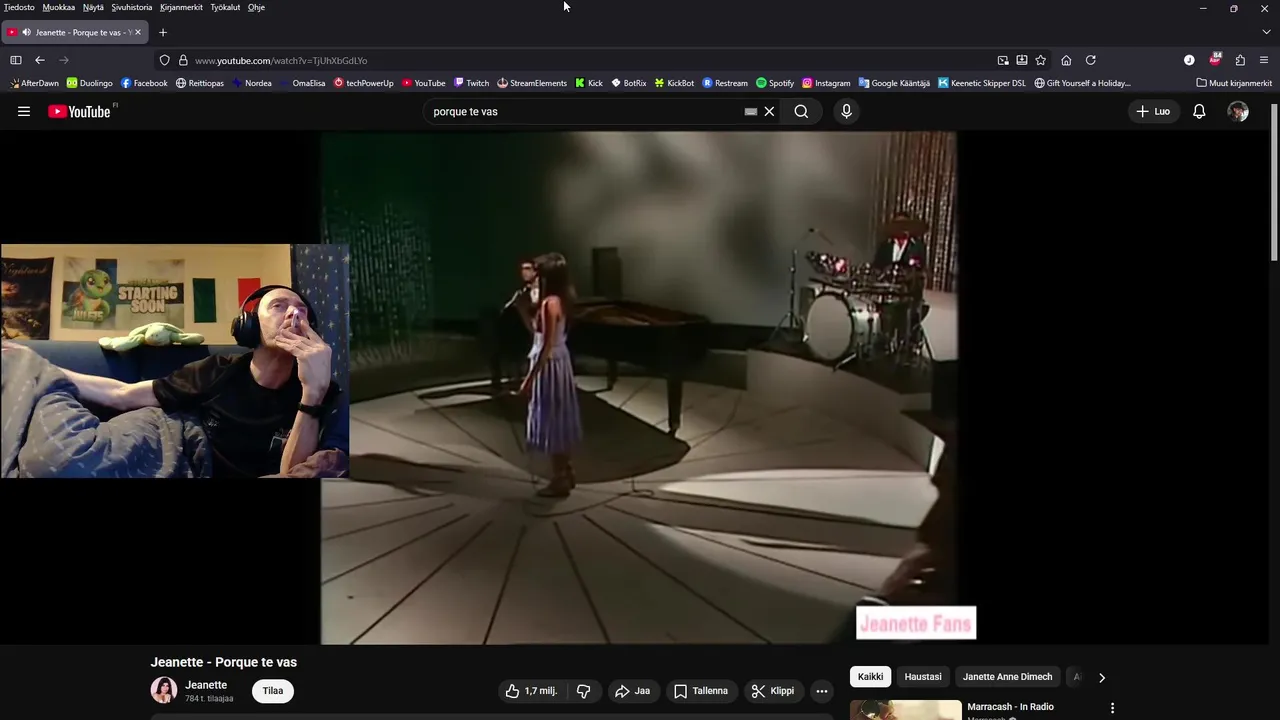1280x720 pixels.
Task: Open the StreamElements bookmark
Action: click(532, 83)
